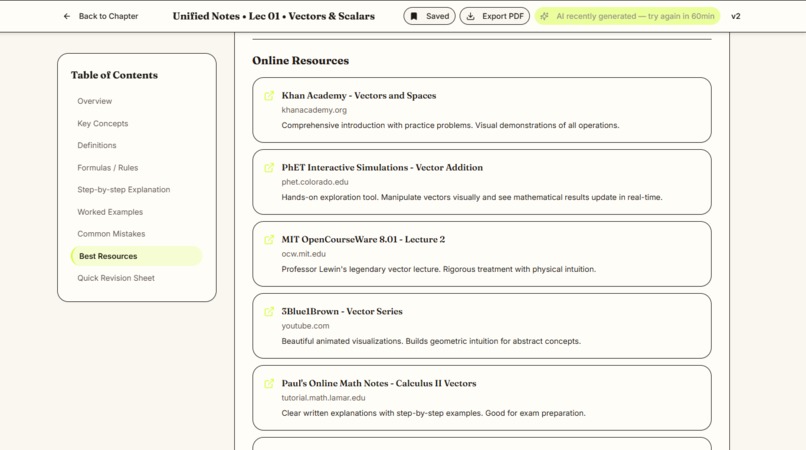Click the tutorial.math.lamar.edu URL text
Image resolution: width=806 pixels, height=450 pixels.
pos(323,398)
